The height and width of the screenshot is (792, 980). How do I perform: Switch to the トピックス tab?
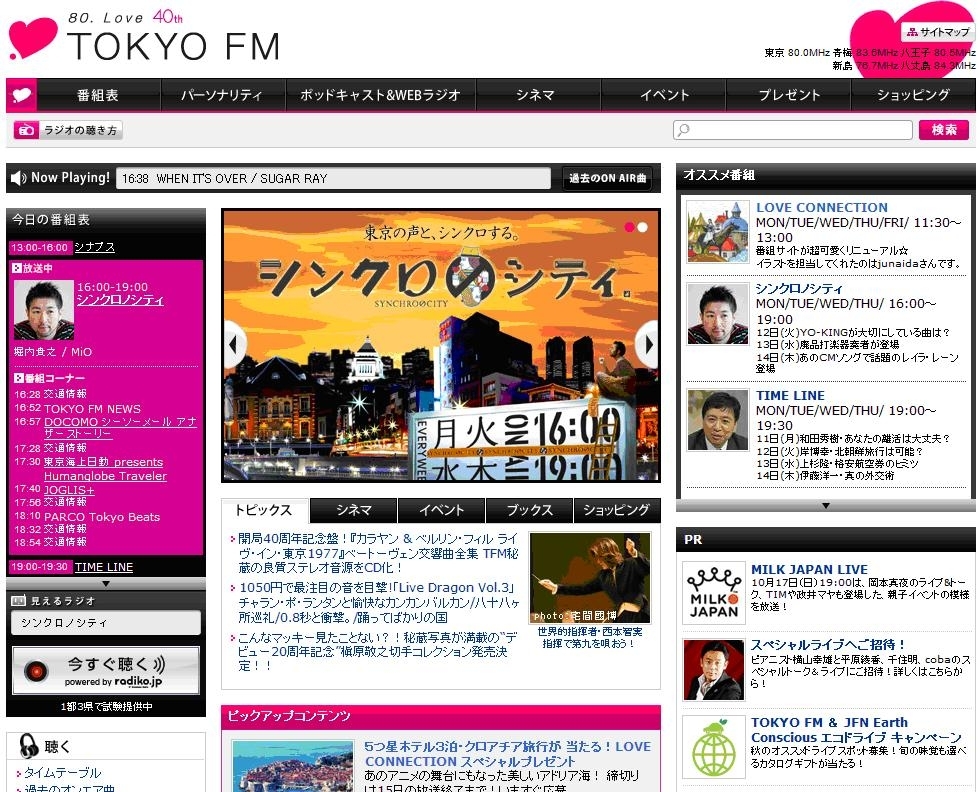point(265,510)
